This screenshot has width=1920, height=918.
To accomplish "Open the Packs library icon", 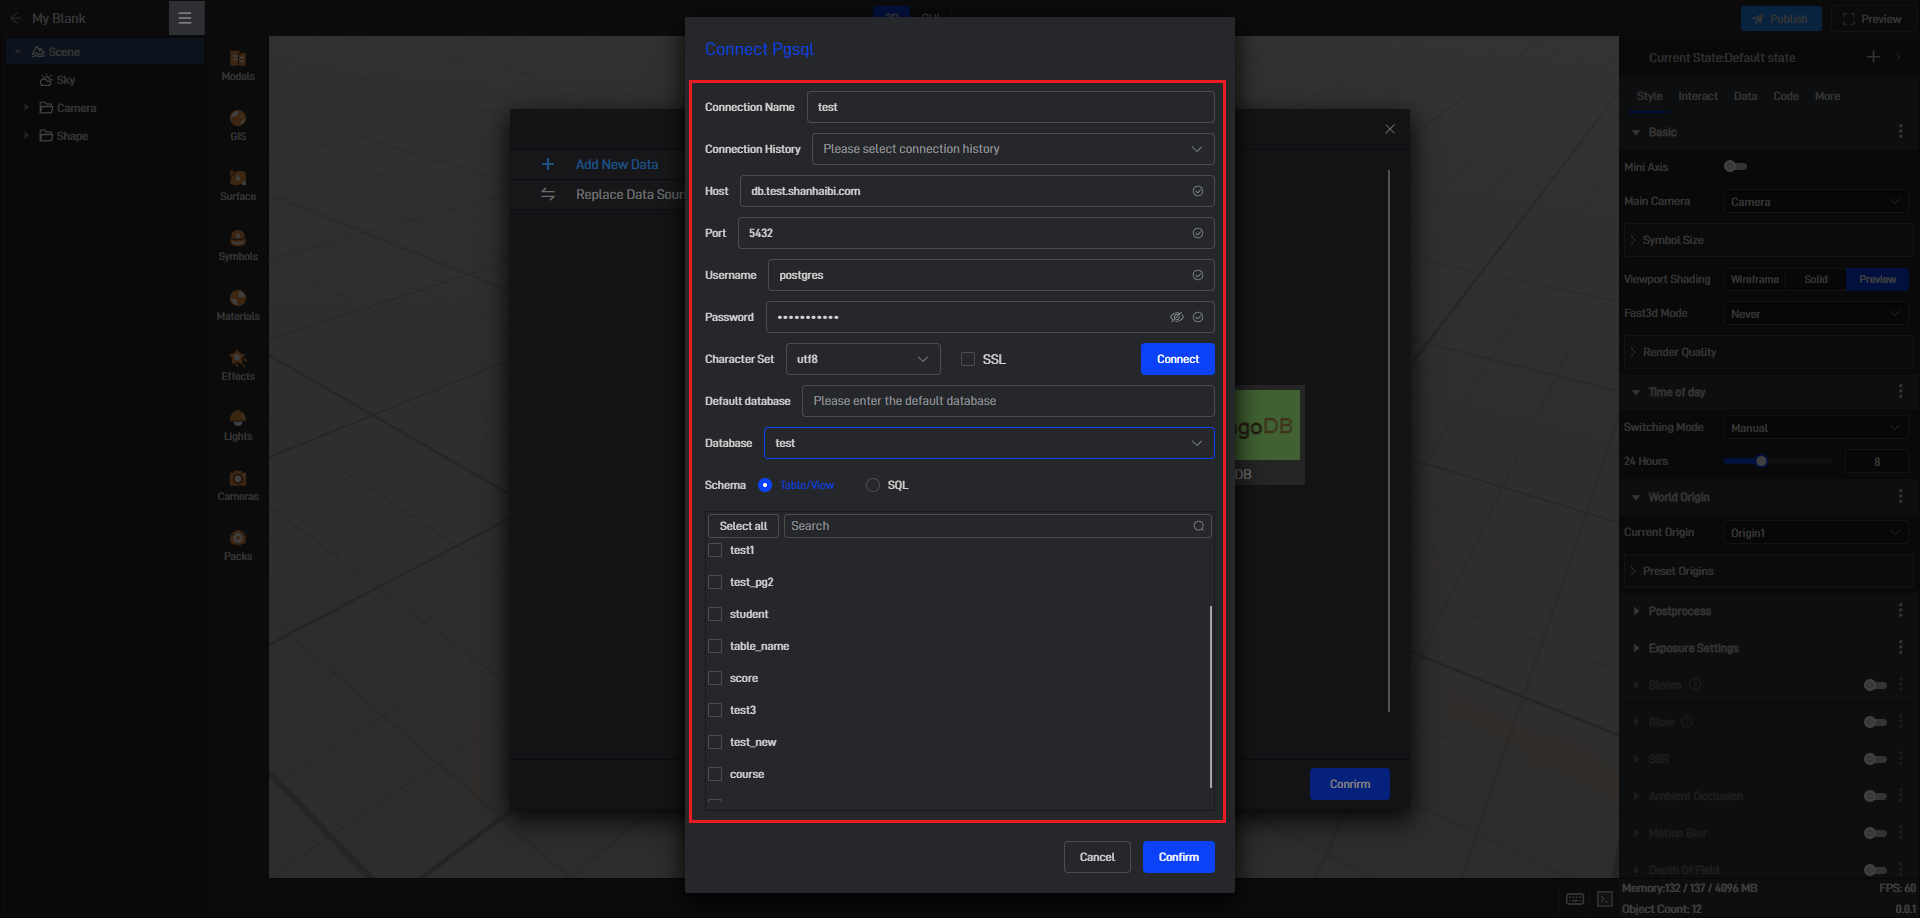I will point(238,538).
